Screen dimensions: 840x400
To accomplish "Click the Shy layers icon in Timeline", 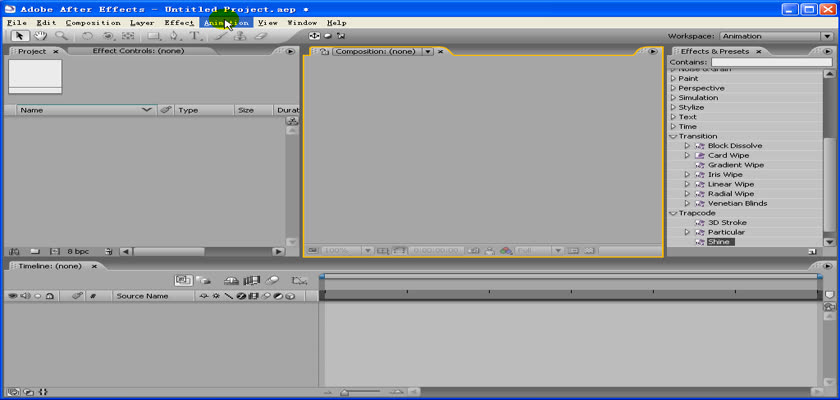I will point(231,280).
